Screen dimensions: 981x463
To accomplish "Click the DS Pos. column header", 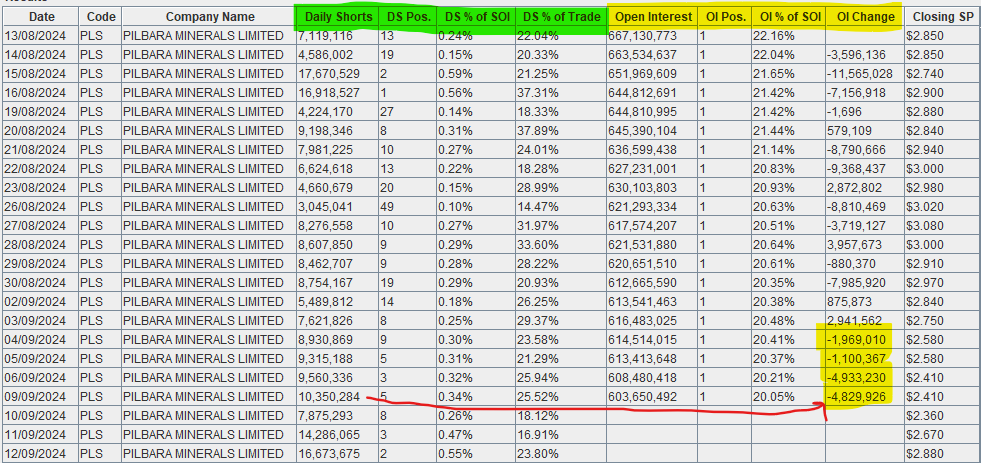I will (408, 17).
